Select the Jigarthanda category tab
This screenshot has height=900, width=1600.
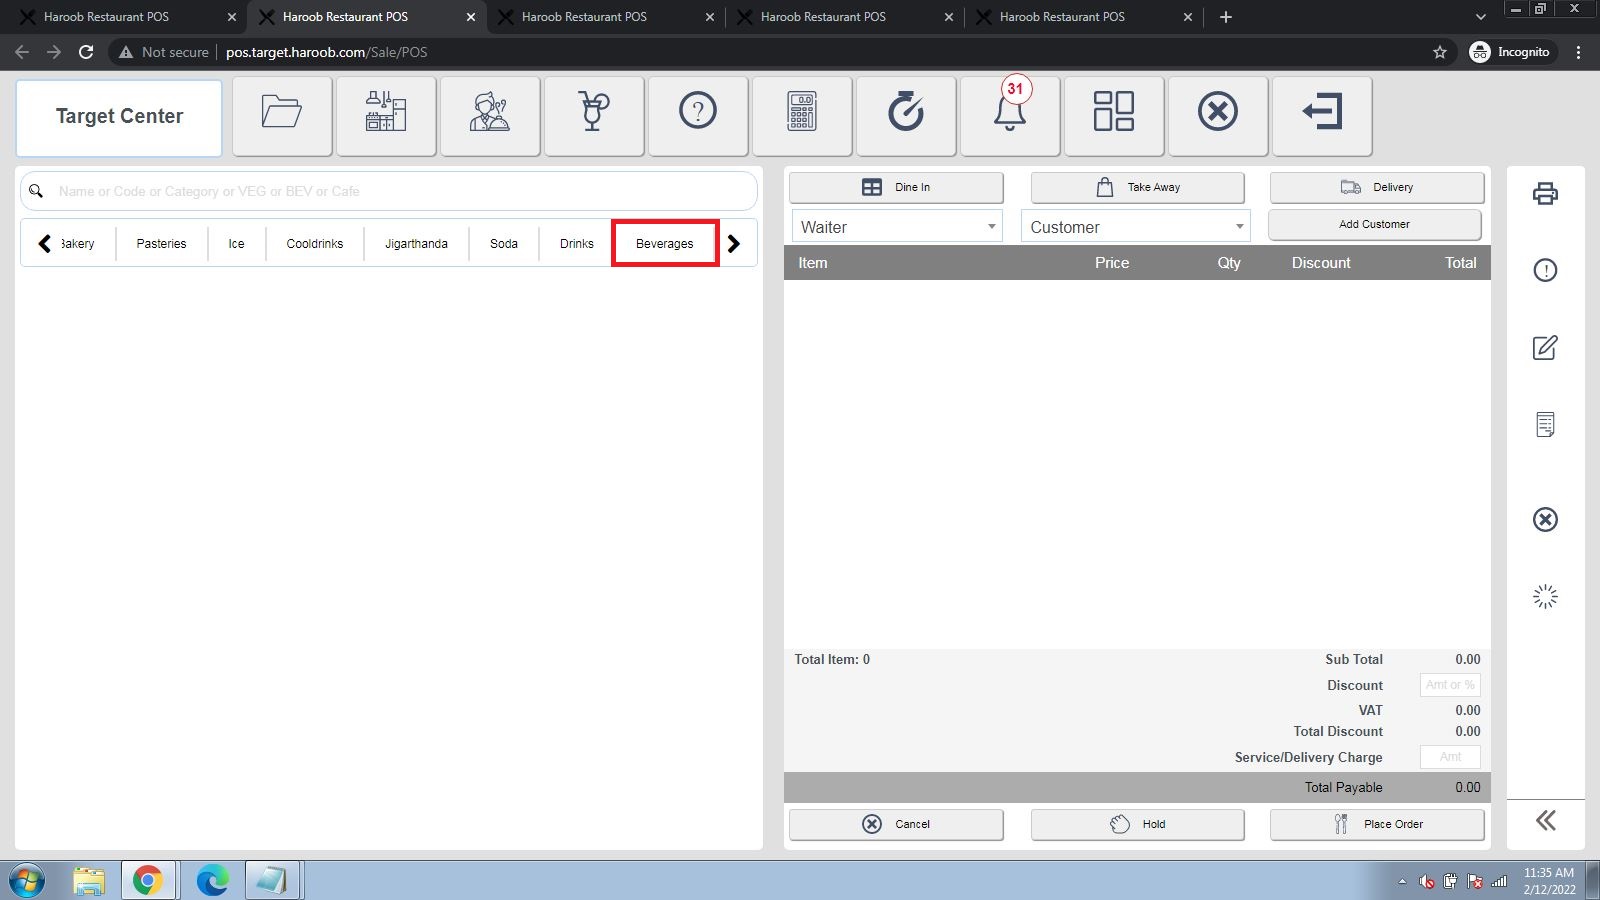(416, 243)
